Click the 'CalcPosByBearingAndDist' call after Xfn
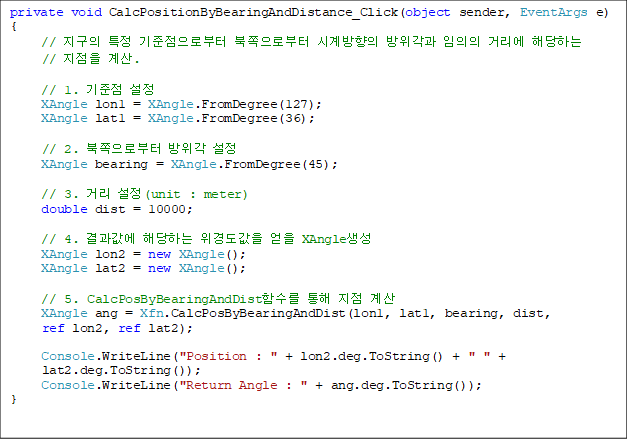Viewport: 627px width, 441px height. pyautogui.click(x=258, y=313)
